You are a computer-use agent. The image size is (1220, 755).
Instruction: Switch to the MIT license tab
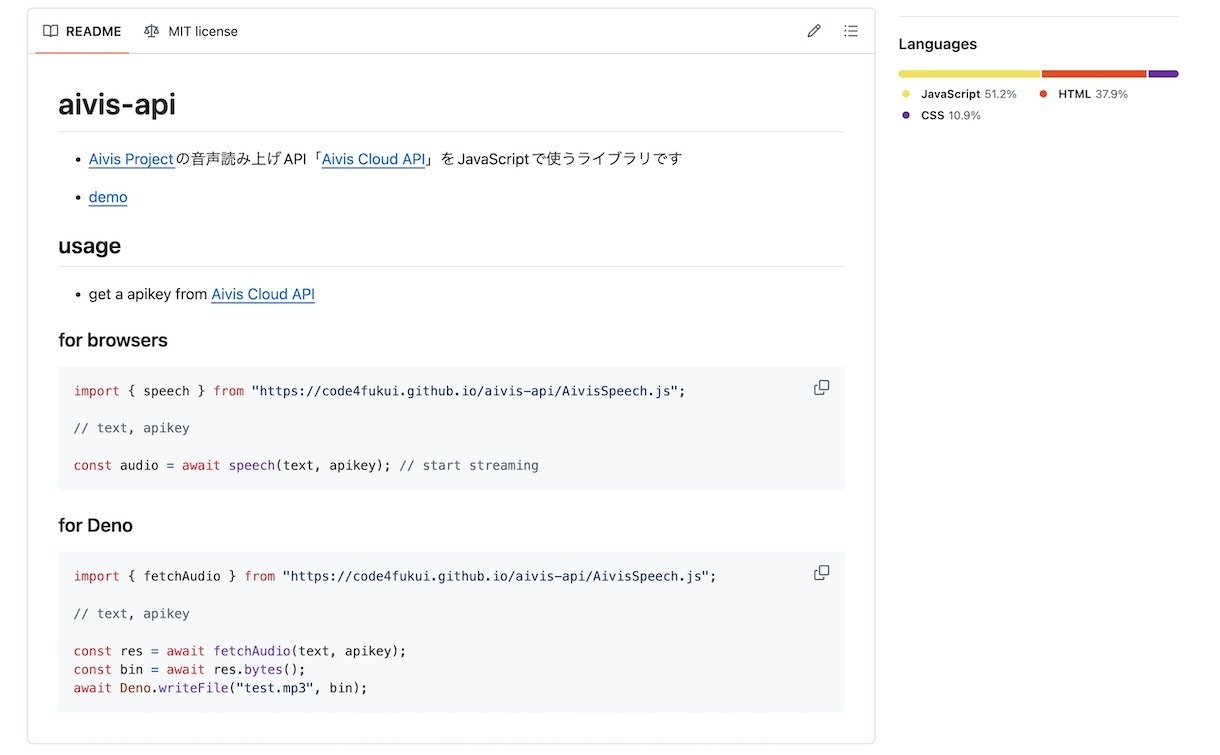(191, 31)
